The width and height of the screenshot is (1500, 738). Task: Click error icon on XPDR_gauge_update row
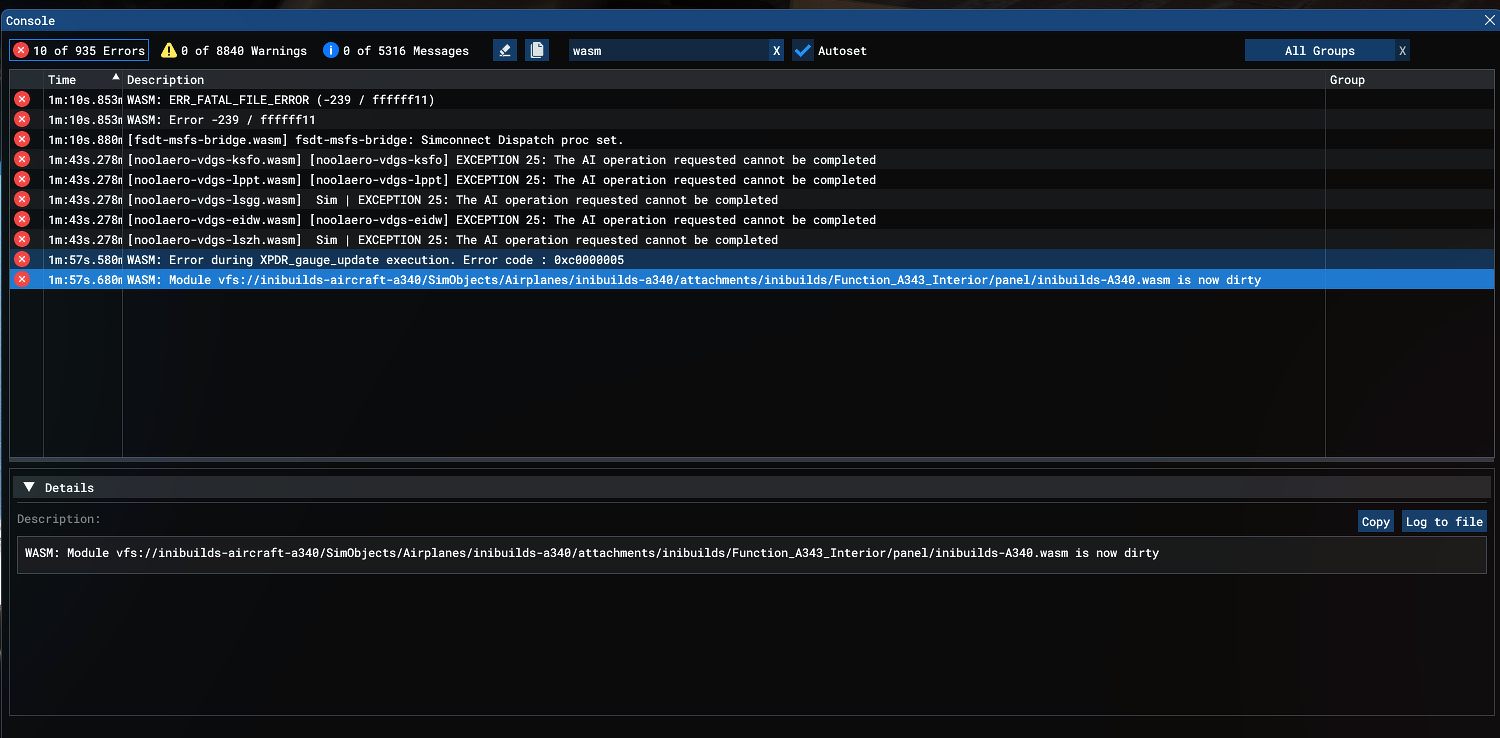(22, 260)
